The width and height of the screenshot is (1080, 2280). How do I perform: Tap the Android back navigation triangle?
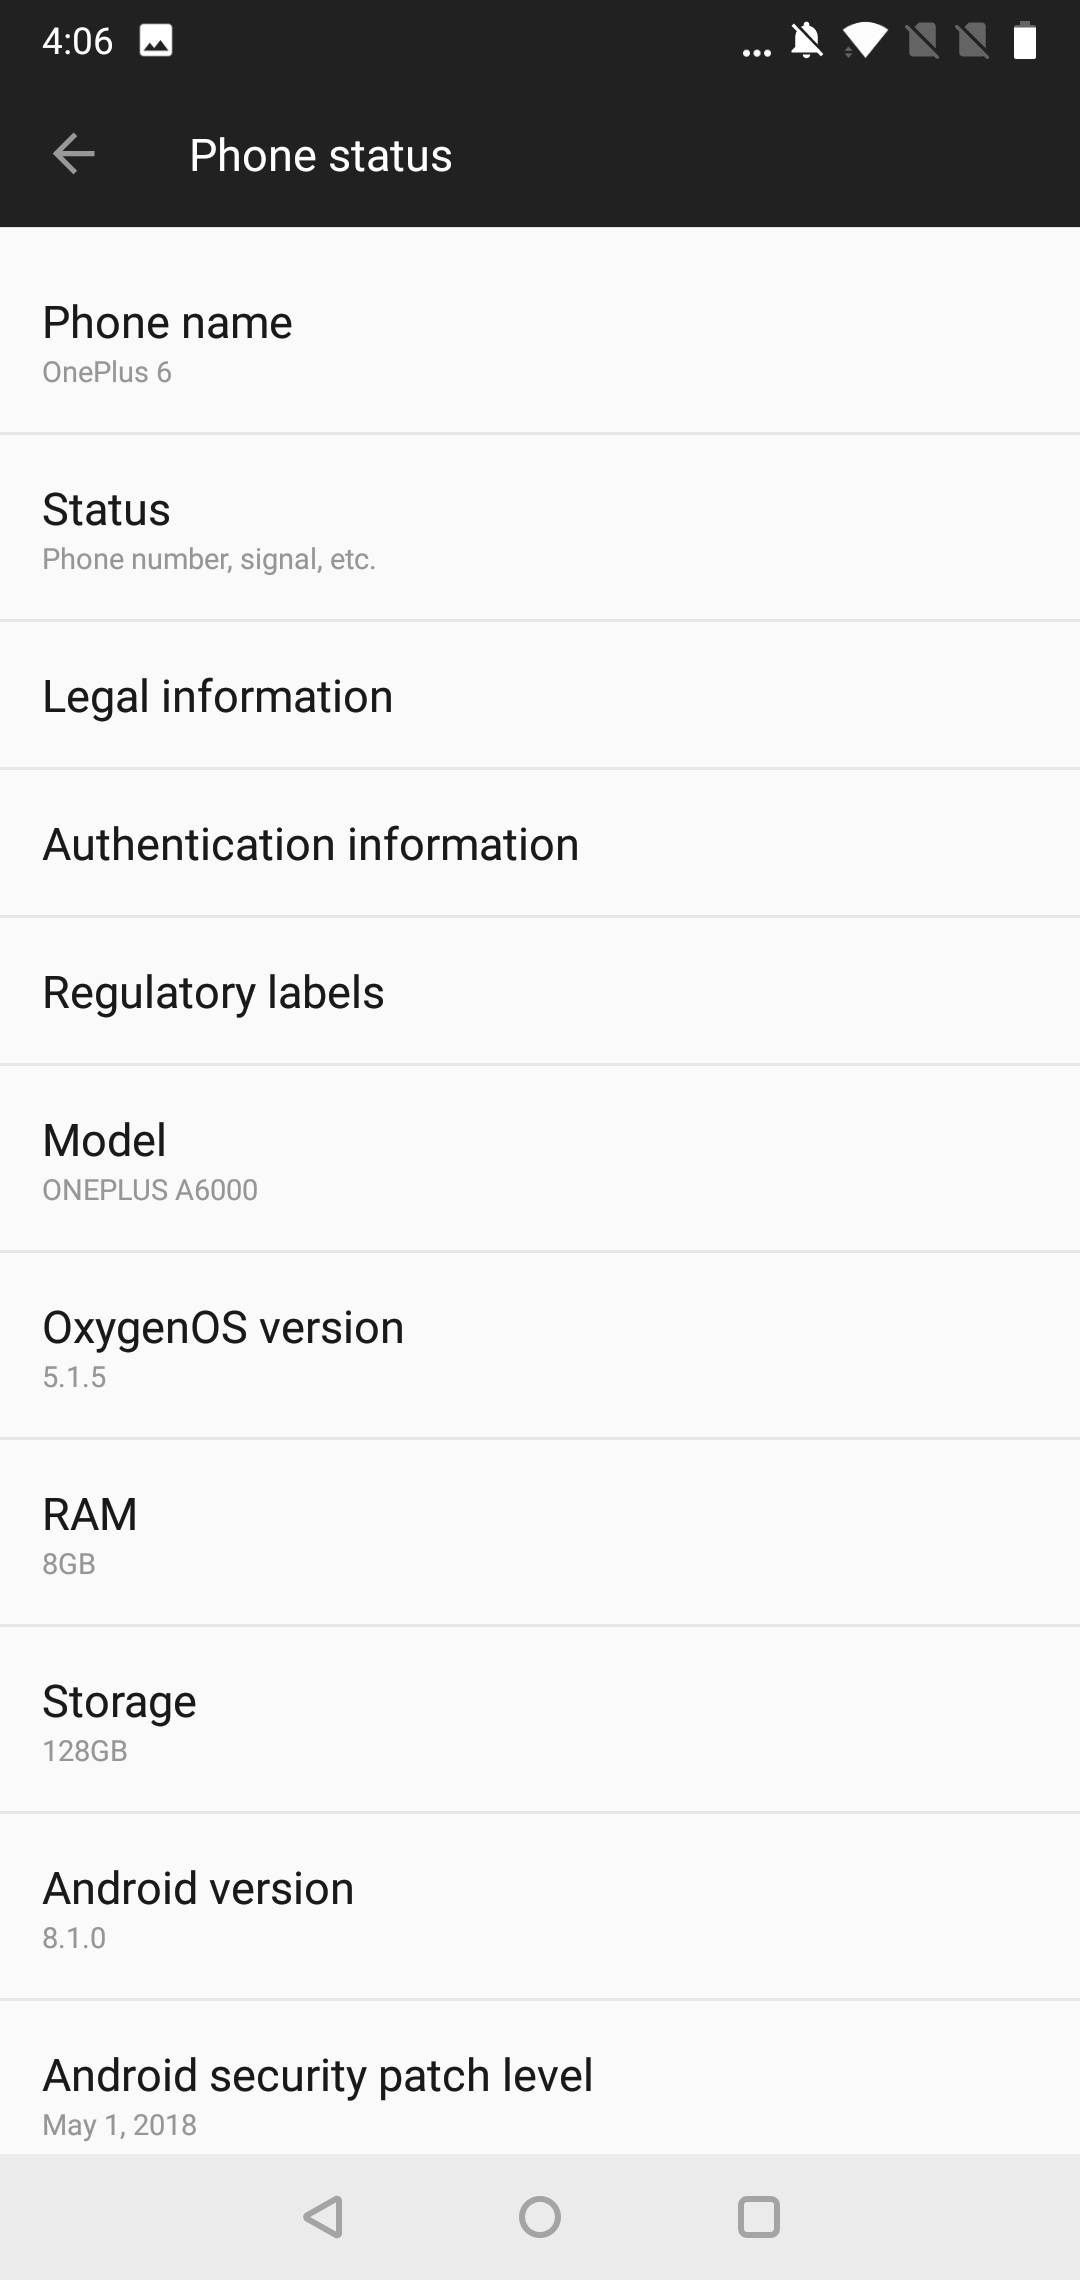pyautogui.click(x=323, y=2216)
